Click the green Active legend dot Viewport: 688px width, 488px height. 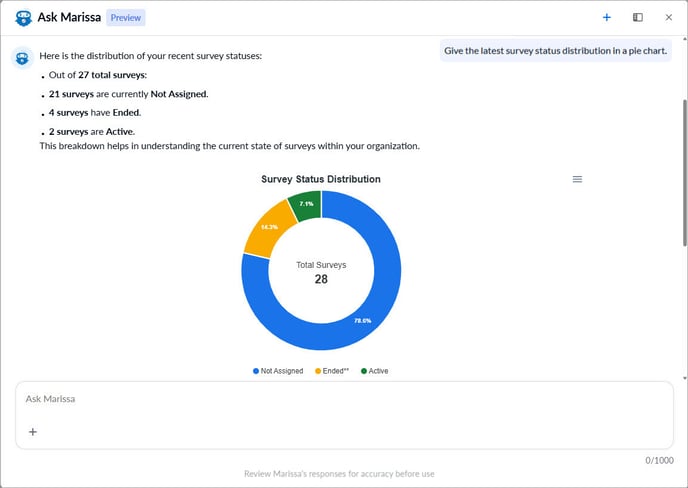pos(364,371)
